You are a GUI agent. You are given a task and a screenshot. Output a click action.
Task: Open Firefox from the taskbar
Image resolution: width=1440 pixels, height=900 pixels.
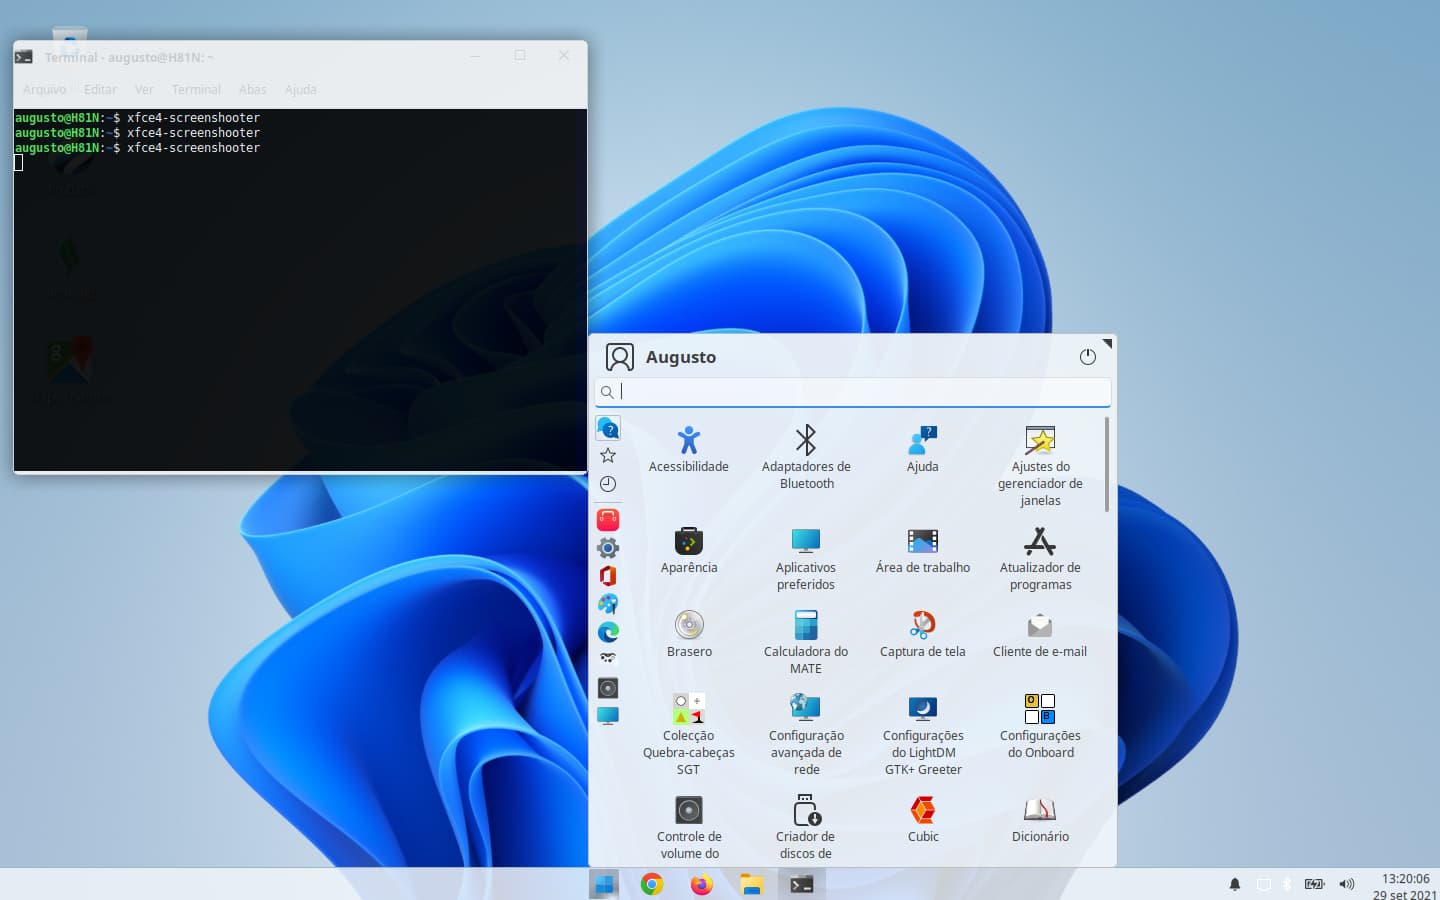[702, 884]
